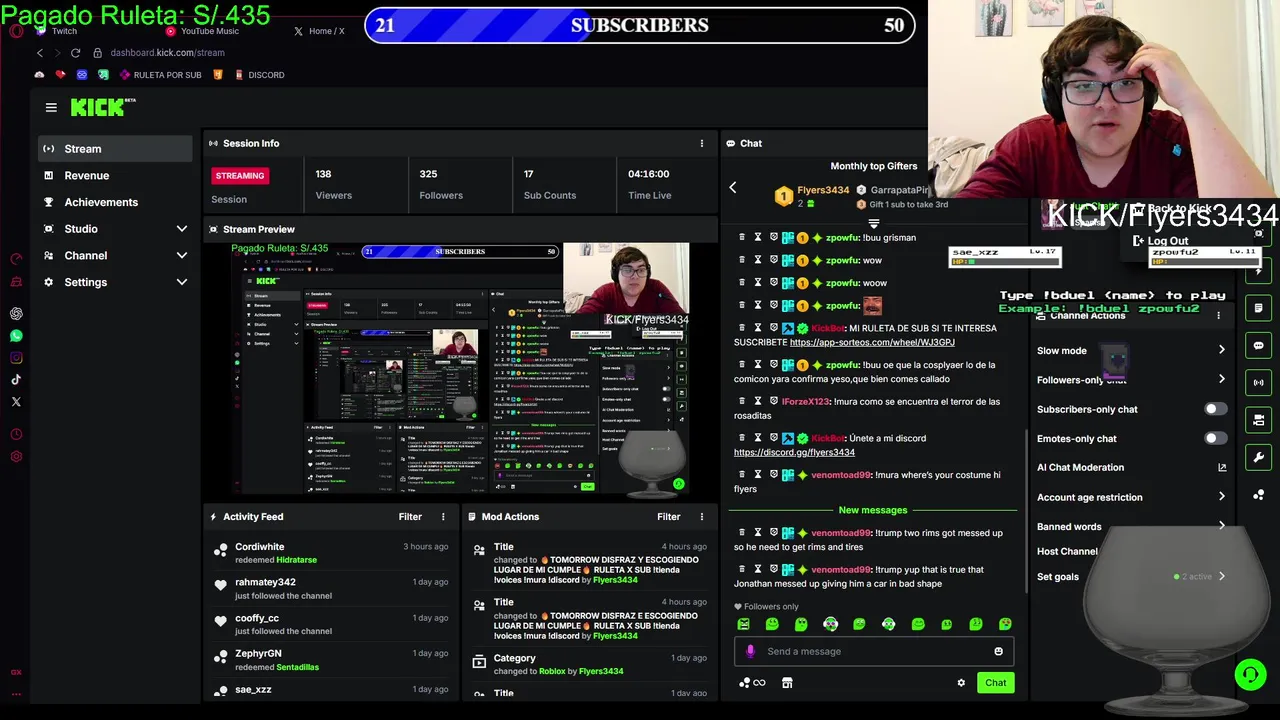Open Session Info options menu
Screen dimensions: 1280x720
701,144
